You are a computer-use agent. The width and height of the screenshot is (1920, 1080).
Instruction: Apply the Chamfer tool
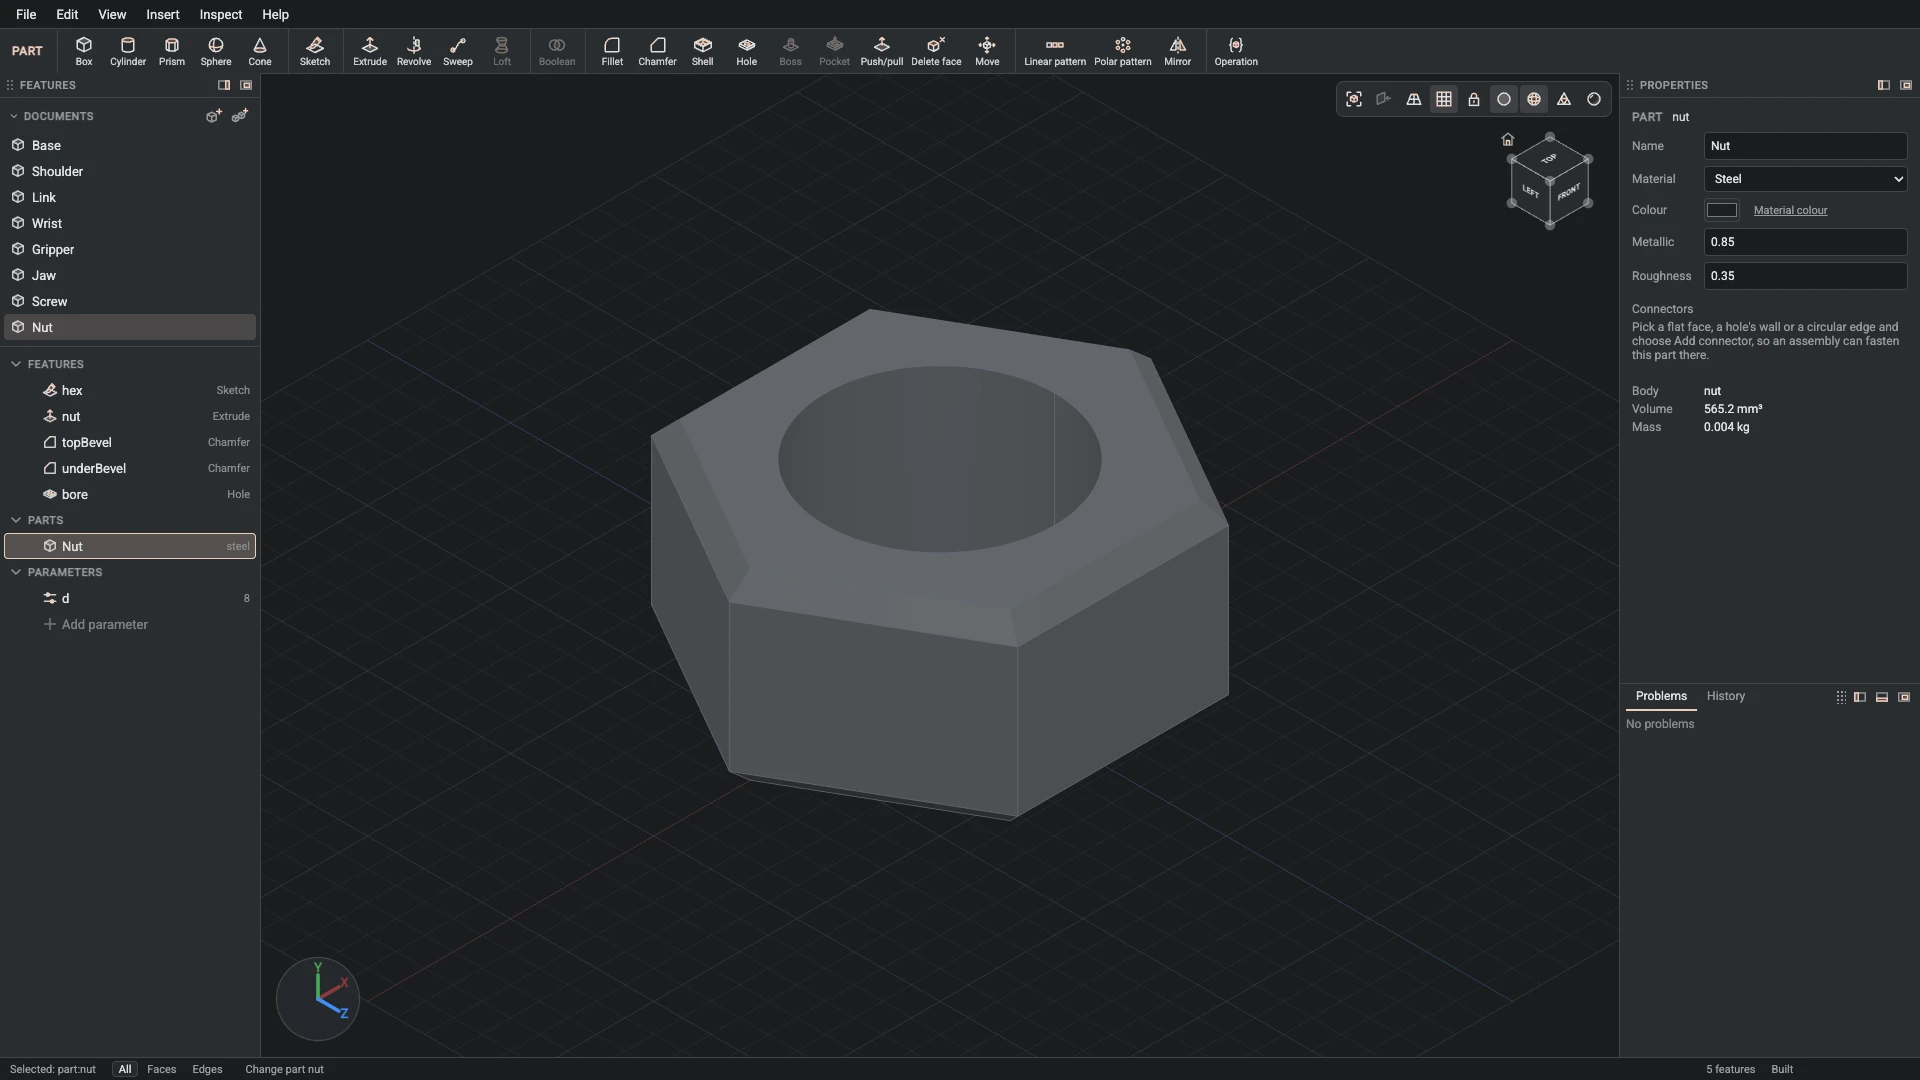(x=657, y=51)
